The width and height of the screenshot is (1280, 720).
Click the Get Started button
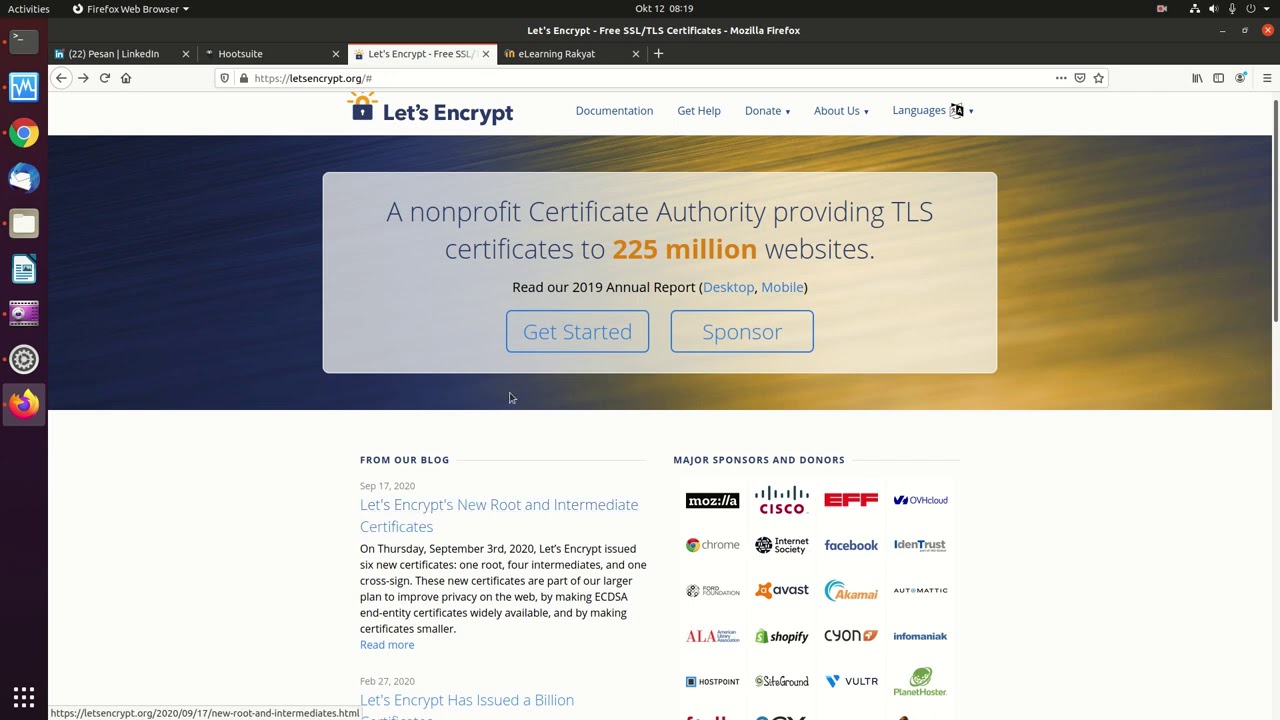tap(577, 331)
